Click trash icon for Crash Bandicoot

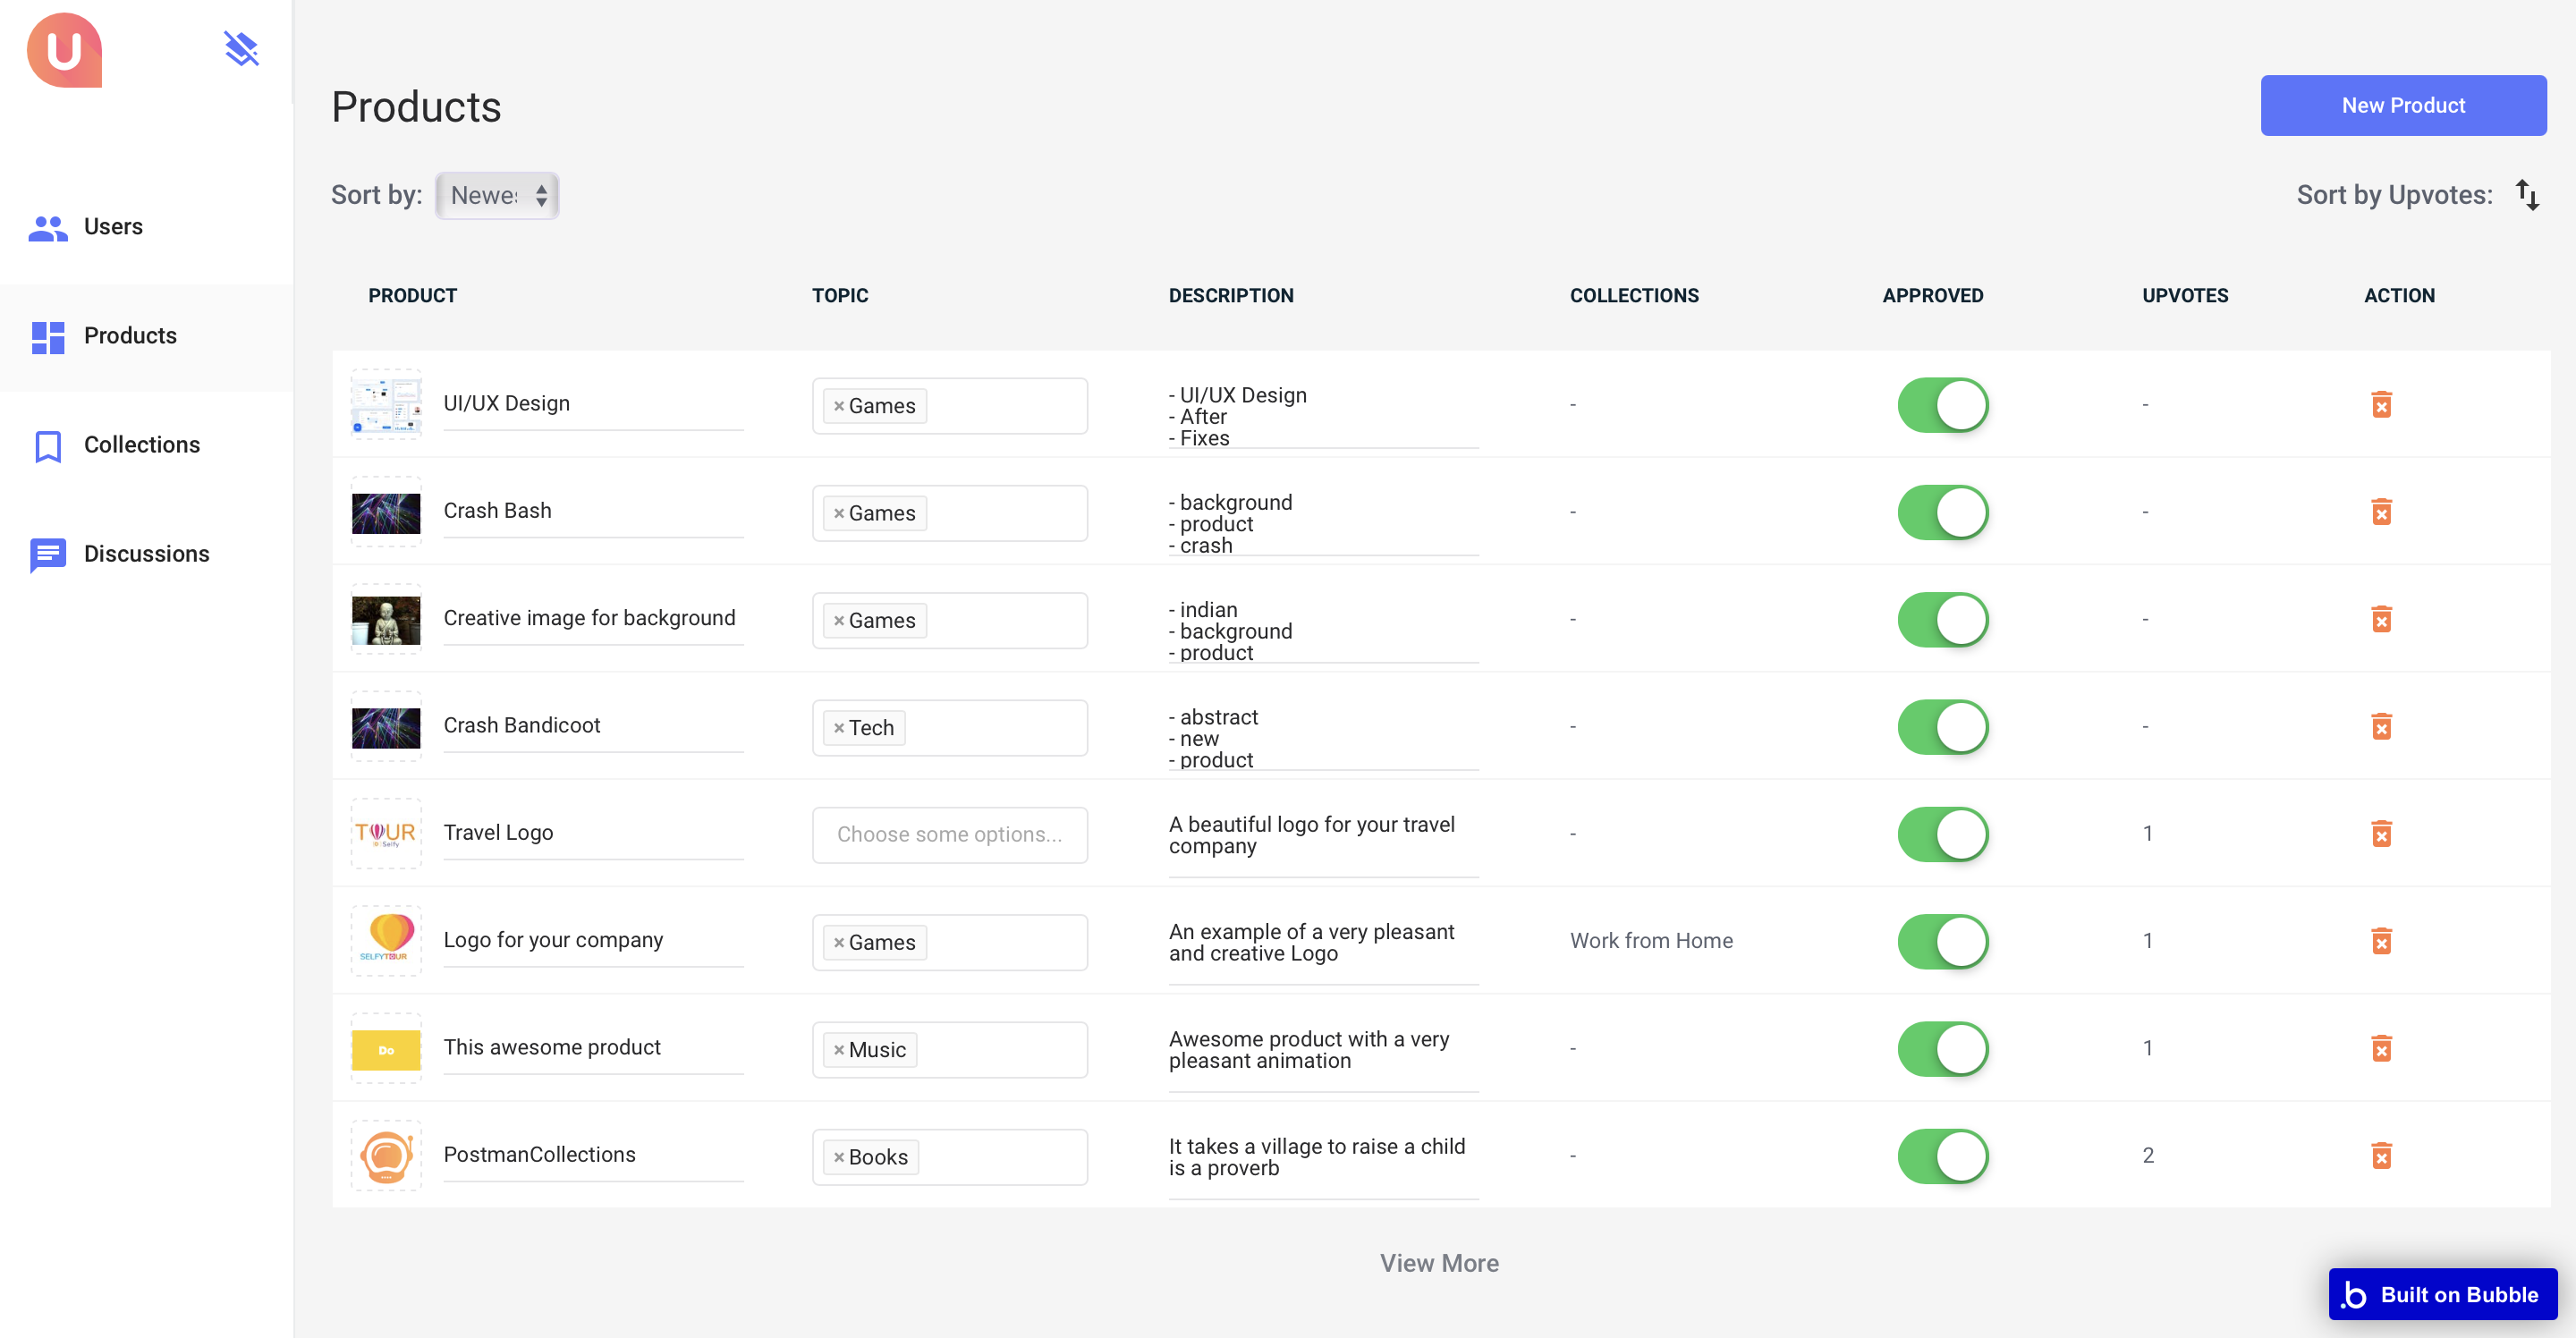(2381, 727)
